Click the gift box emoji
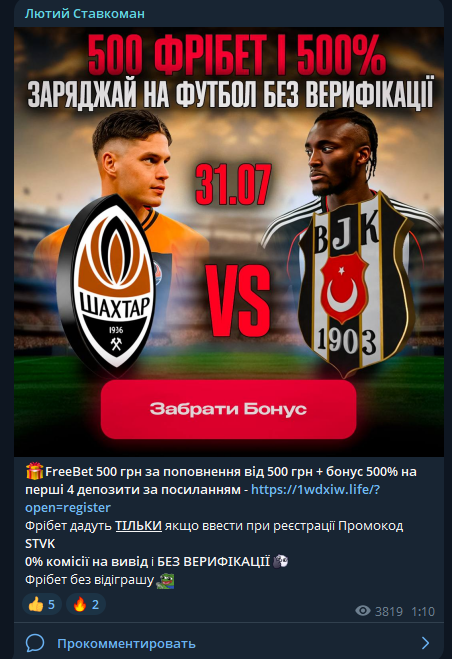 click(x=34, y=471)
